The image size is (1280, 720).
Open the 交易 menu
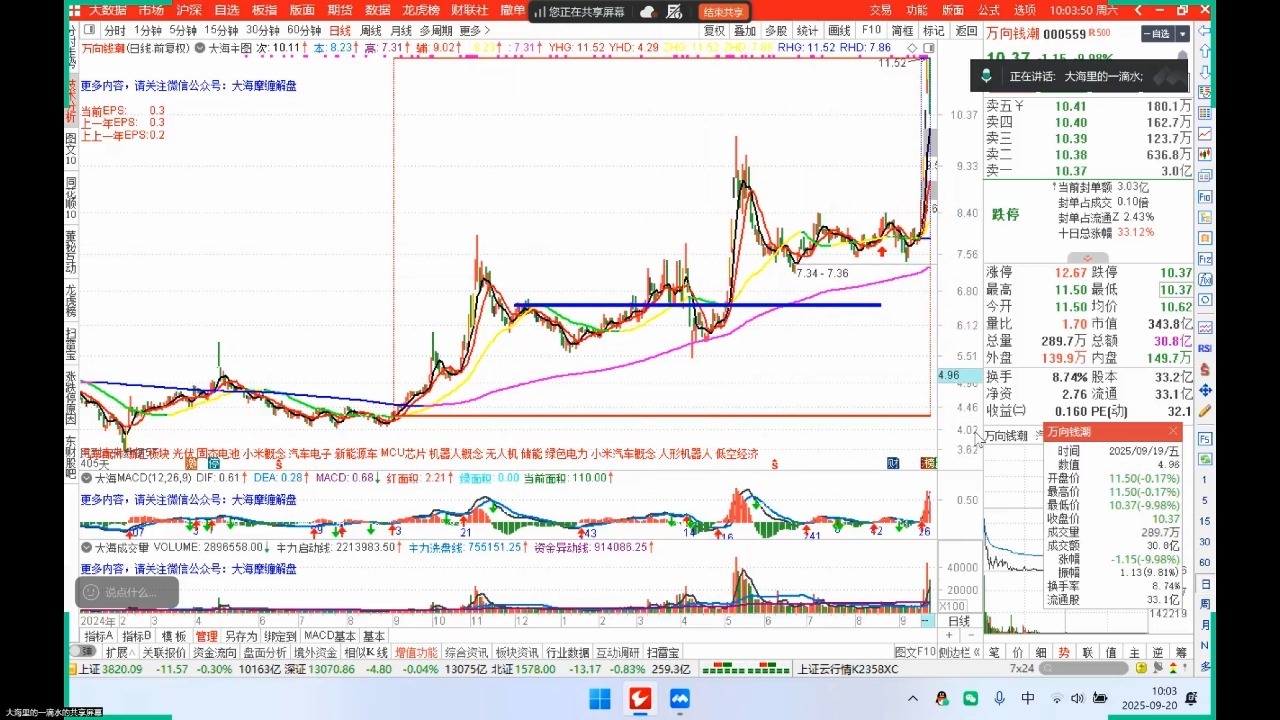[x=880, y=10]
